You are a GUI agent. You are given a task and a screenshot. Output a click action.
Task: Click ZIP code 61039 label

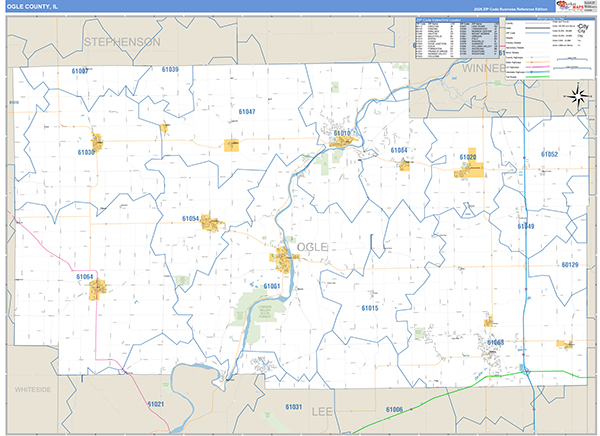click(170, 69)
